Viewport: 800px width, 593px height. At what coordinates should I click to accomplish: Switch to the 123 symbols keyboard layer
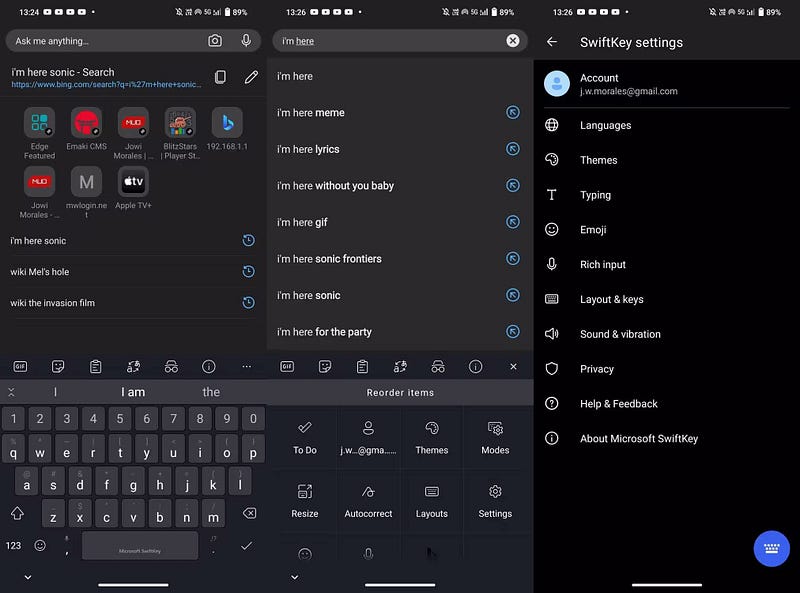click(x=13, y=546)
